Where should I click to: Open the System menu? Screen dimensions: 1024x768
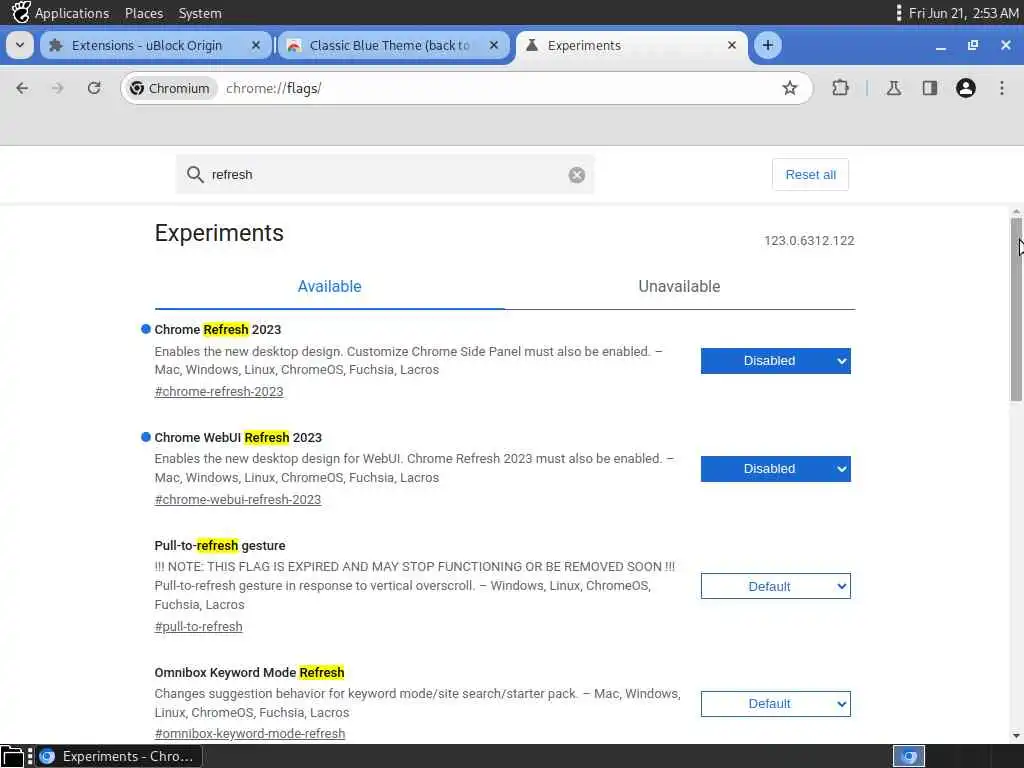coord(200,13)
